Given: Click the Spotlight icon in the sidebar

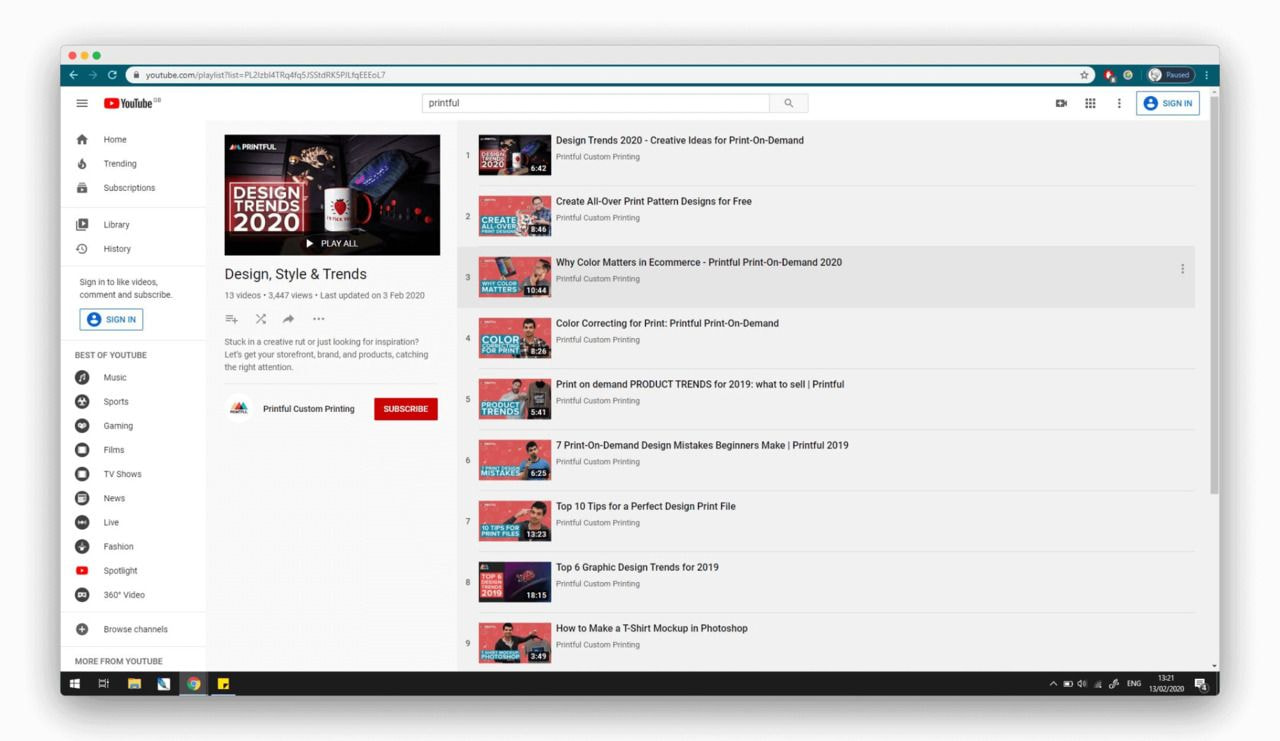Looking at the screenshot, I should coord(82,571).
